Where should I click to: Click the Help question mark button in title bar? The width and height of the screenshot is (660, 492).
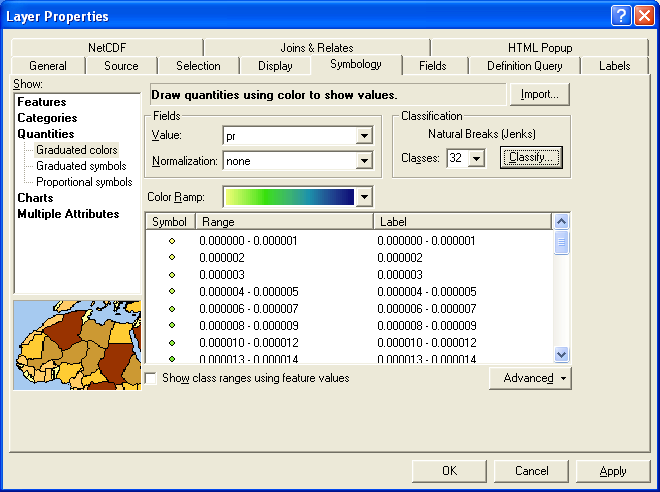621,16
